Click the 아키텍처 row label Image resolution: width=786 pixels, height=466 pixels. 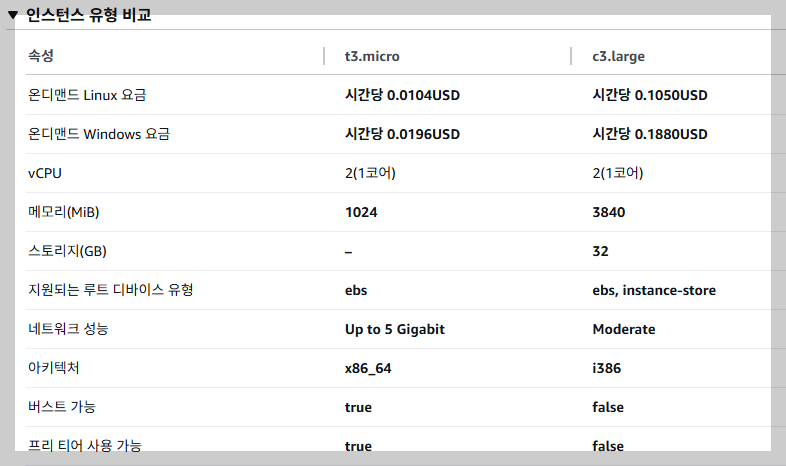[54, 368]
